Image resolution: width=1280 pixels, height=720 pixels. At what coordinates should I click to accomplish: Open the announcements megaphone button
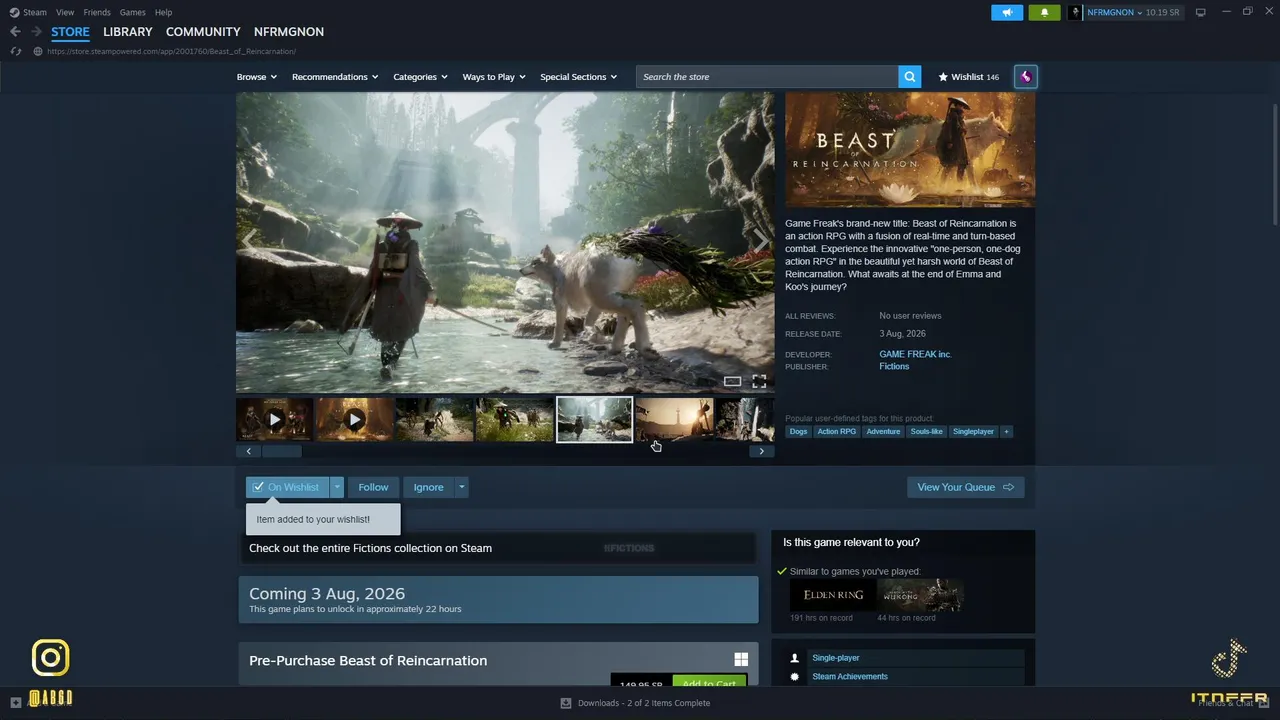pyautogui.click(x=1007, y=12)
